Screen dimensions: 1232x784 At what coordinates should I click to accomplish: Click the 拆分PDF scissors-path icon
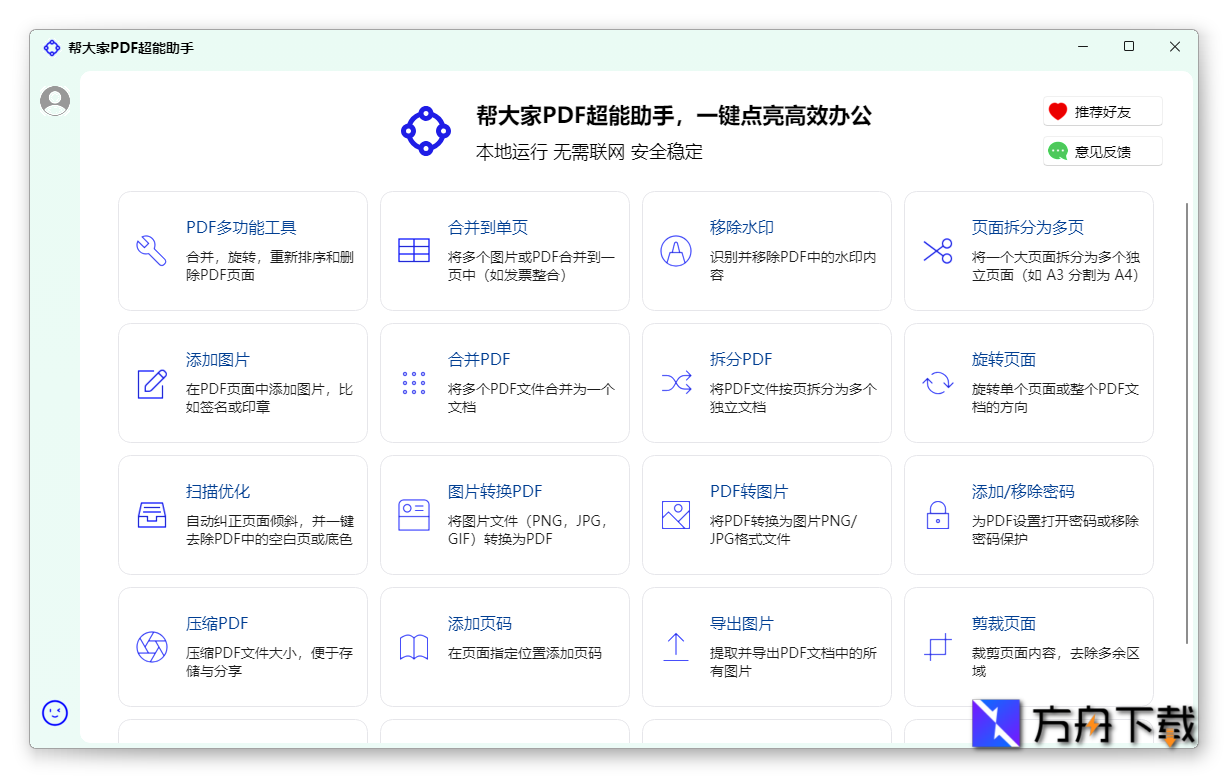pos(676,383)
